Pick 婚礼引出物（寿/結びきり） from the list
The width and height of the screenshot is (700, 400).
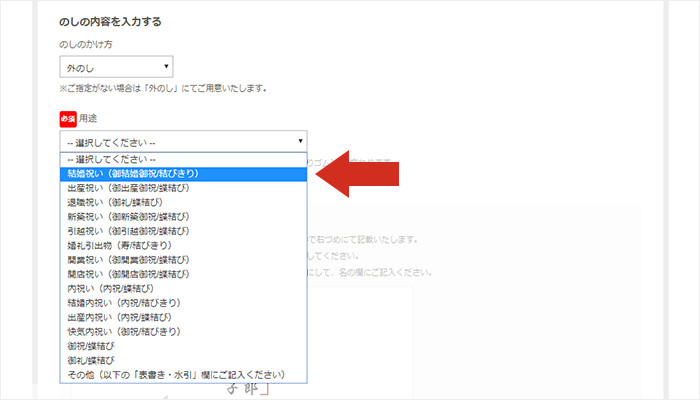(x=183, y=246)
